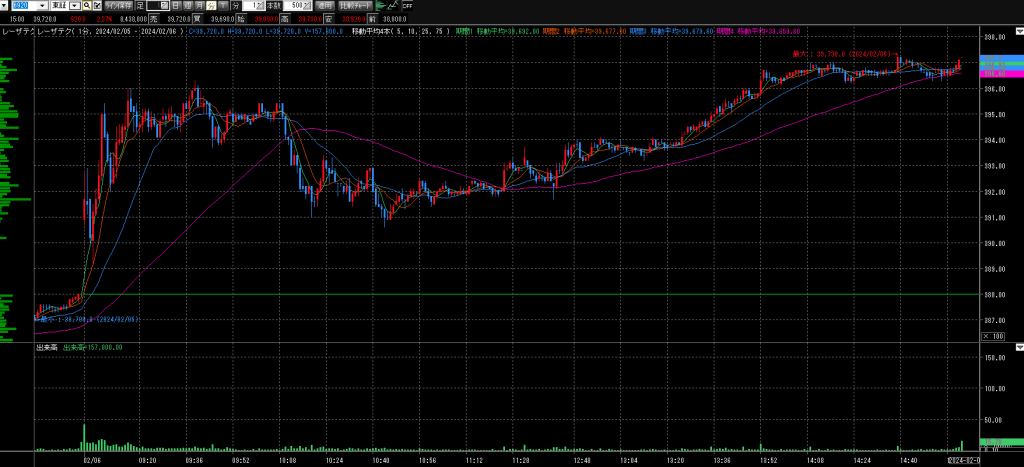Toggle the OFF button in toolbar
Screen dimensions: 1024x467
pos(408,6)
